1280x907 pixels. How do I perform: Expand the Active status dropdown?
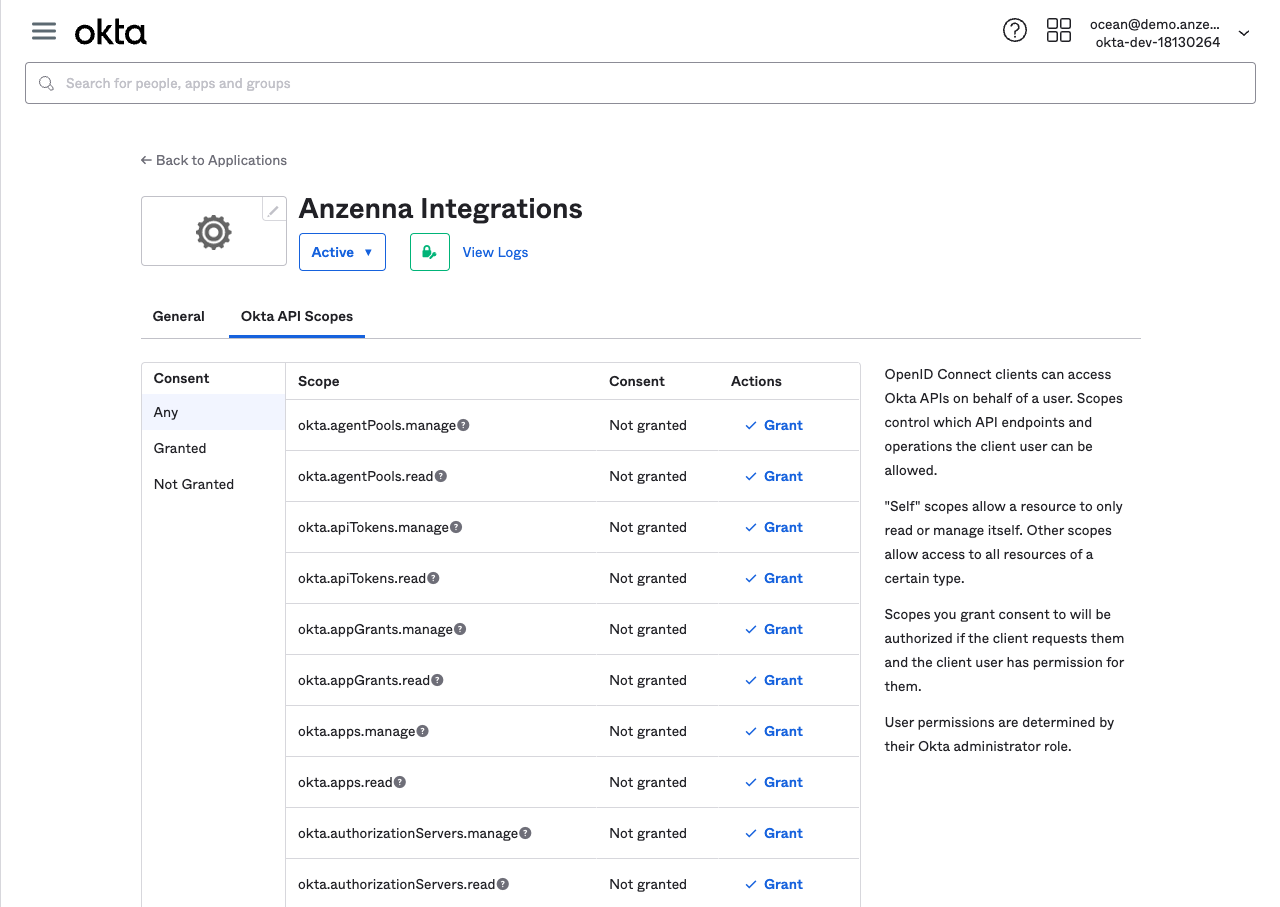(342, 252)
